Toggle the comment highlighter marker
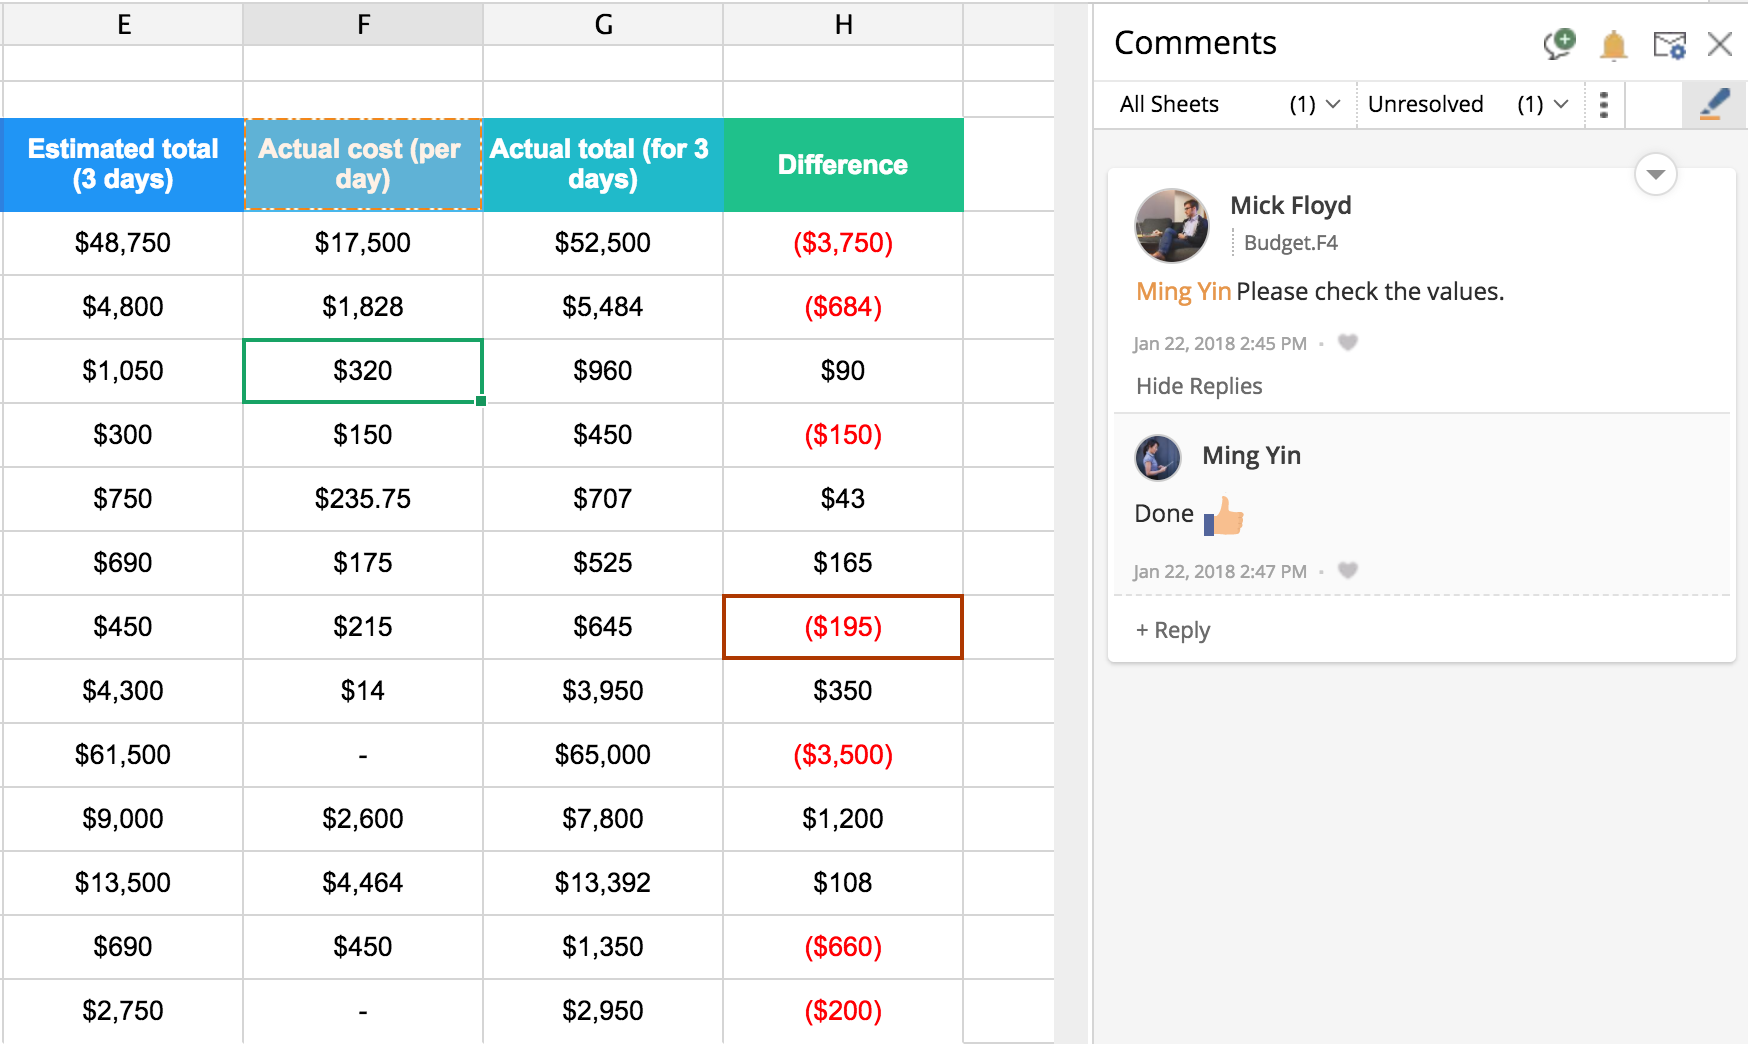Image resolution: width=1748 pixels, height=1044 pixels. coord(1714,104)
